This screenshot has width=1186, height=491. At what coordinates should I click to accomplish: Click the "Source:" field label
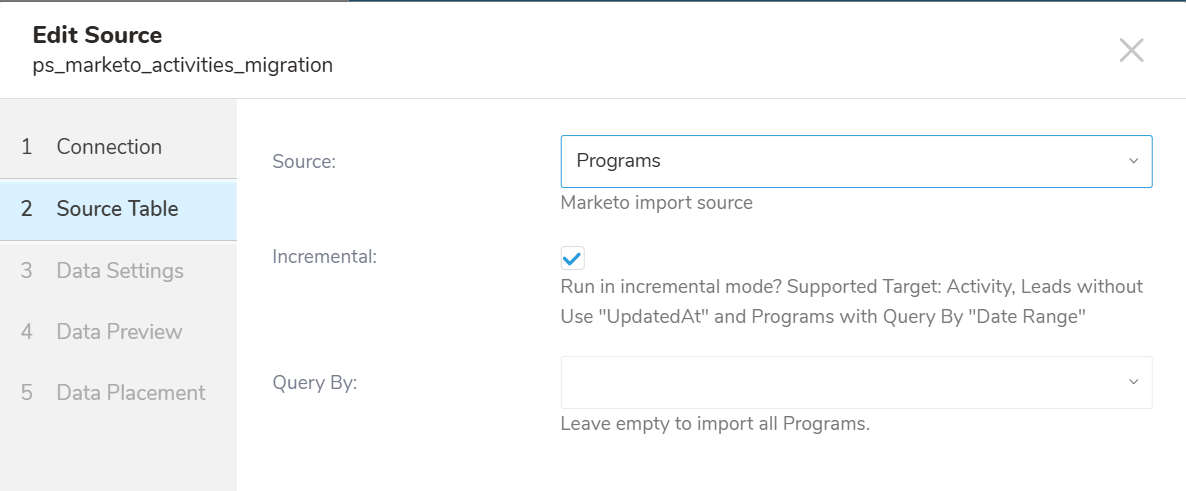[x=304, y=161]
